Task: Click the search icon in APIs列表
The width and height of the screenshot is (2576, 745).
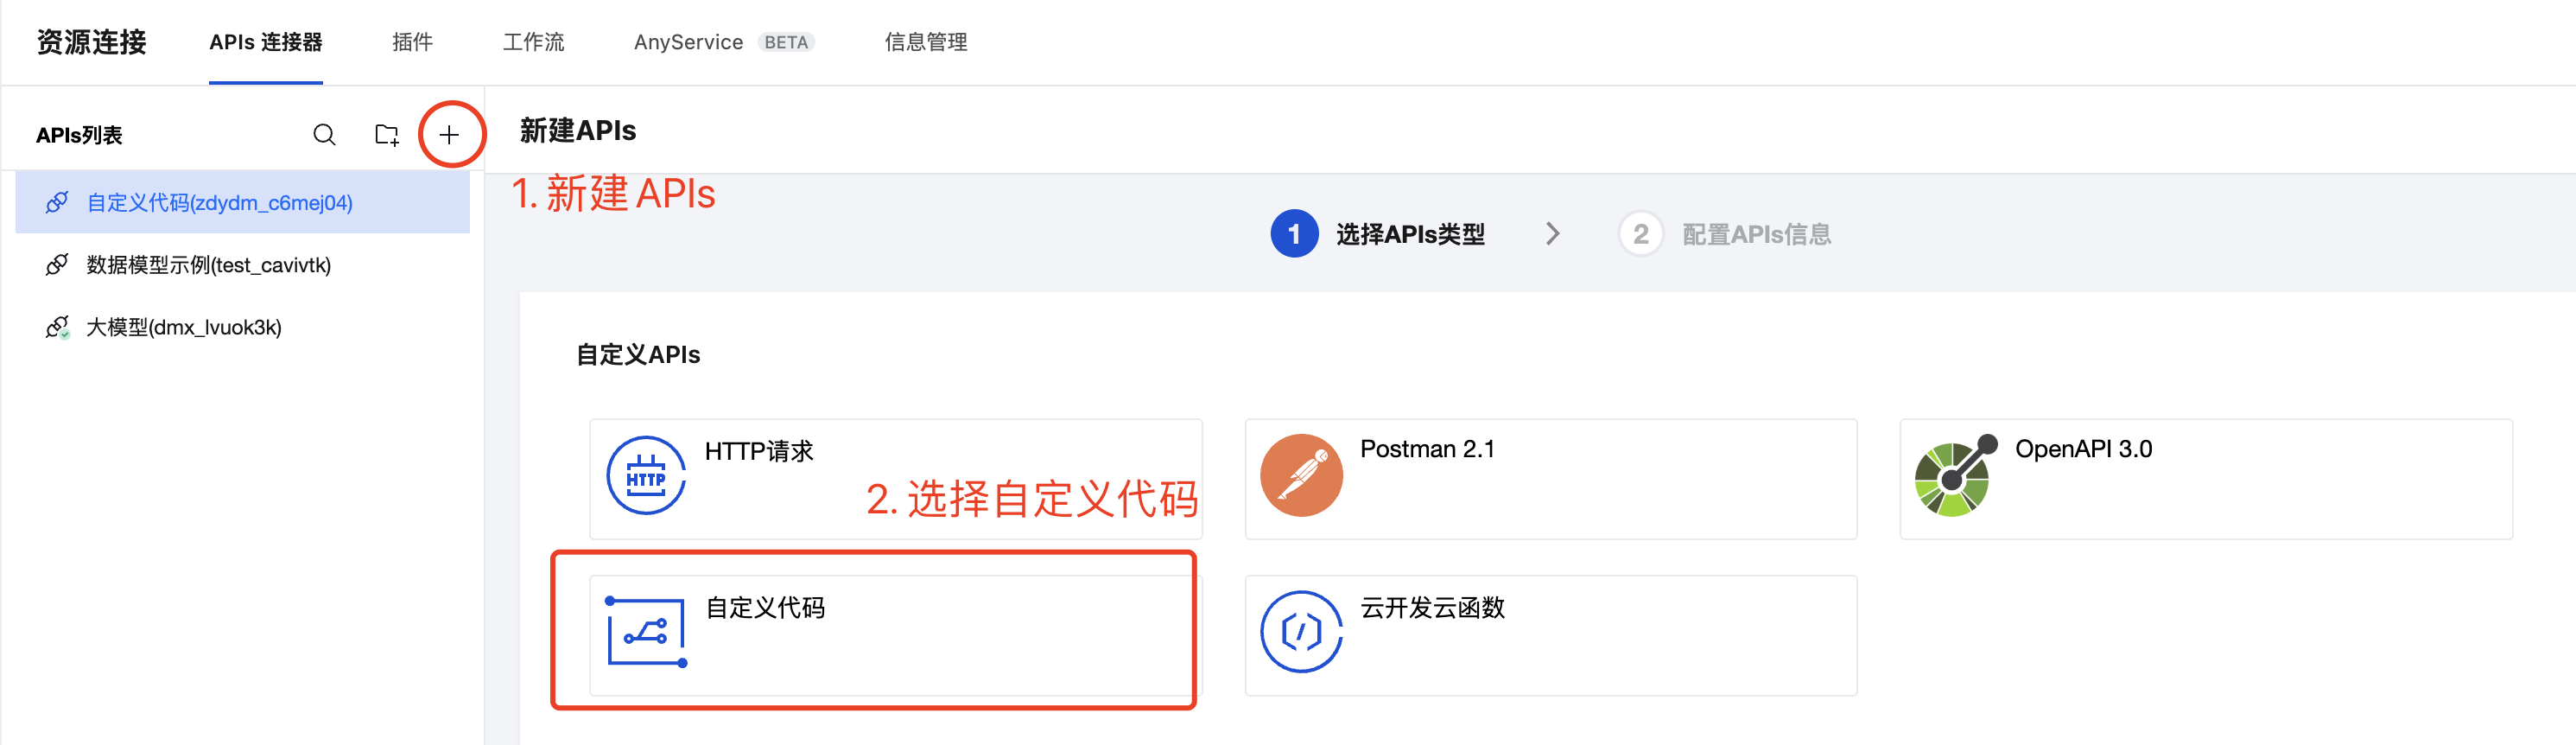Action: [x=324, y=134]
